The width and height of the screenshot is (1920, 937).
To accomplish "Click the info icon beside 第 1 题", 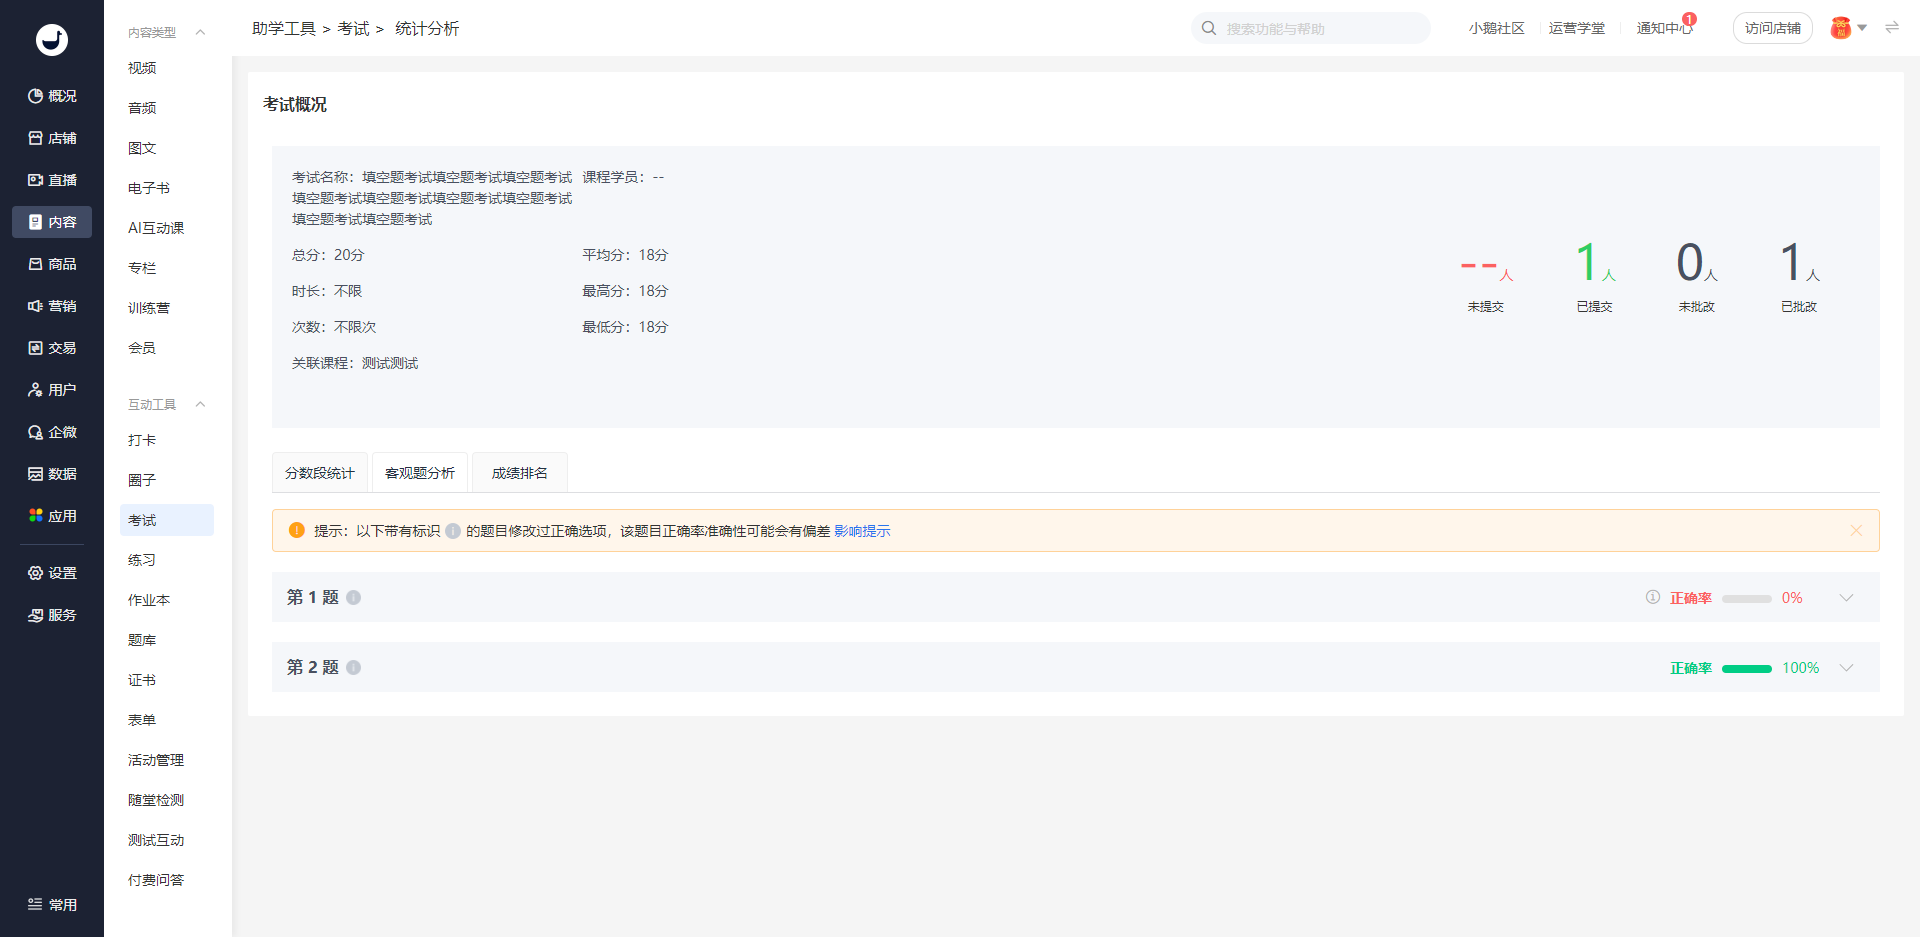I will click(354, 598).
